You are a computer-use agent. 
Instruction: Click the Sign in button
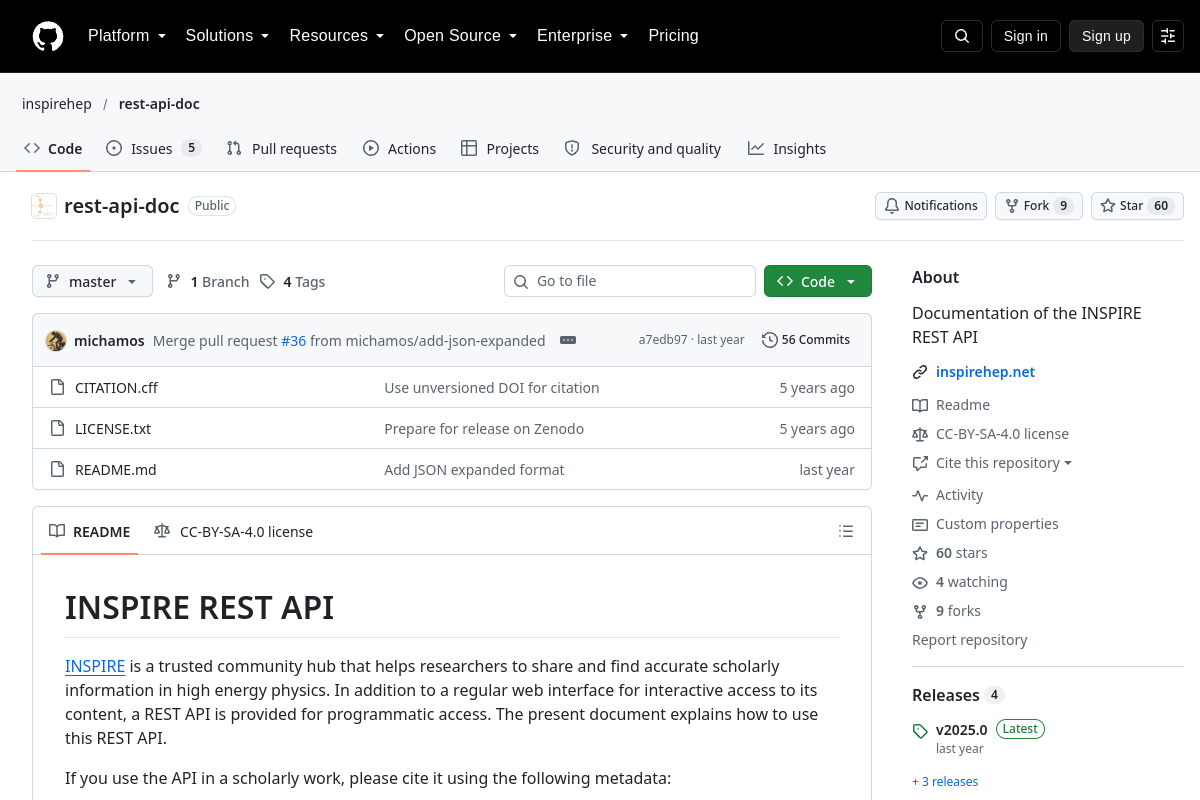1026,36
